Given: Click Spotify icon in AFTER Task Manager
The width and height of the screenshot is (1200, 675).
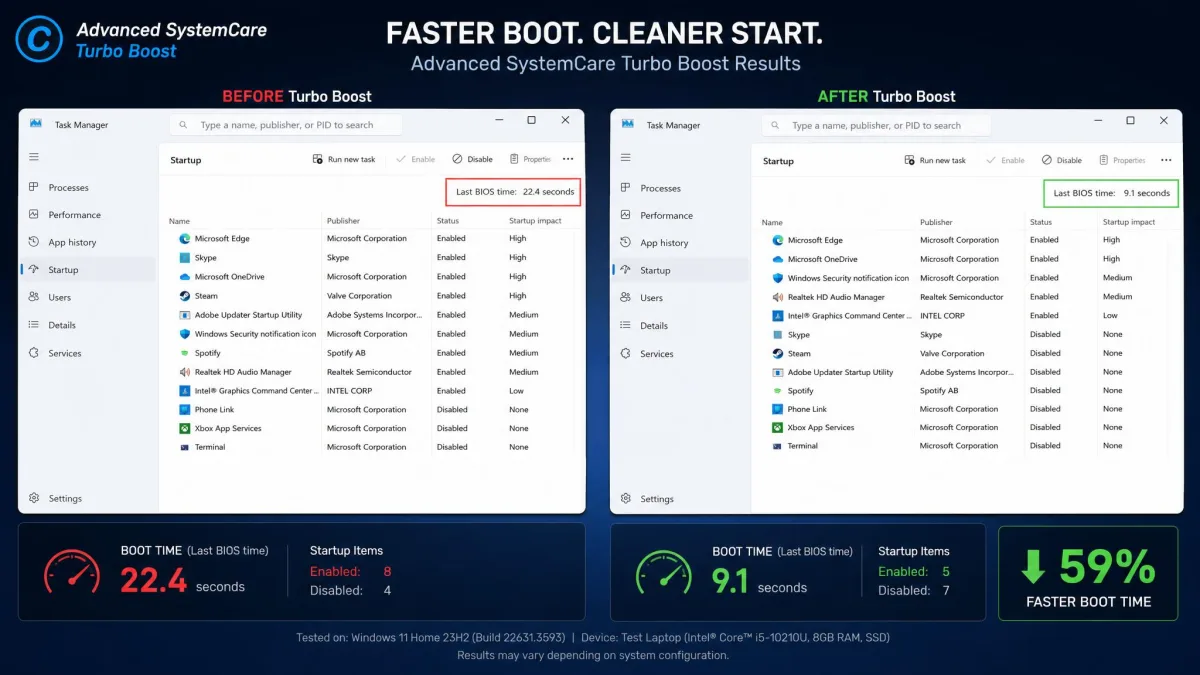Looking at the screenshot, I should [778, 391].
